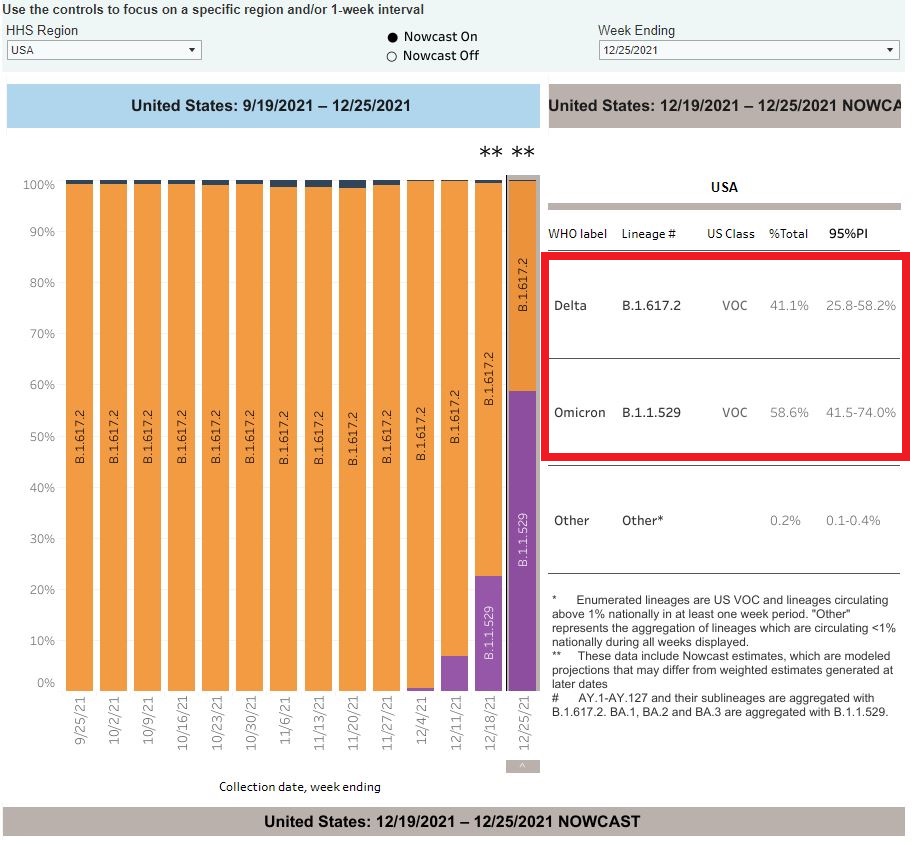Screen dimensions: 915x845
Task: Click the blue United States 9/19/2021 banner
Action: click(x=271, y=106)
